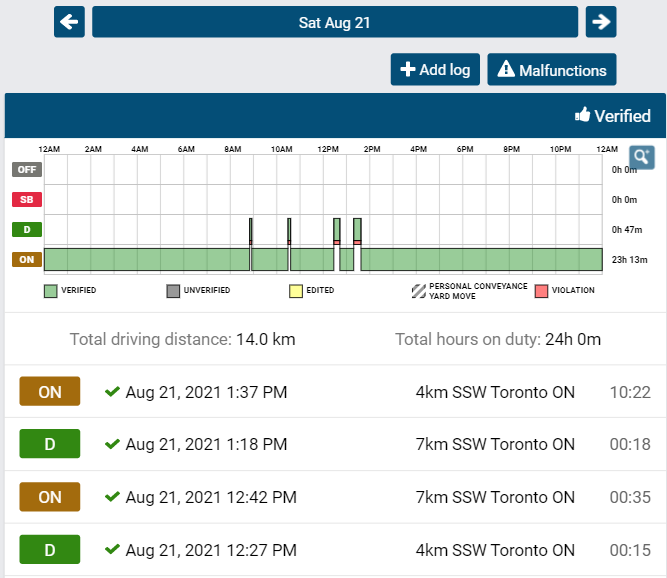Click checkmark beside 12:27 PM entry
This screenshot has width=667, height=578.
pyautogui.click(x=112, y=549)
